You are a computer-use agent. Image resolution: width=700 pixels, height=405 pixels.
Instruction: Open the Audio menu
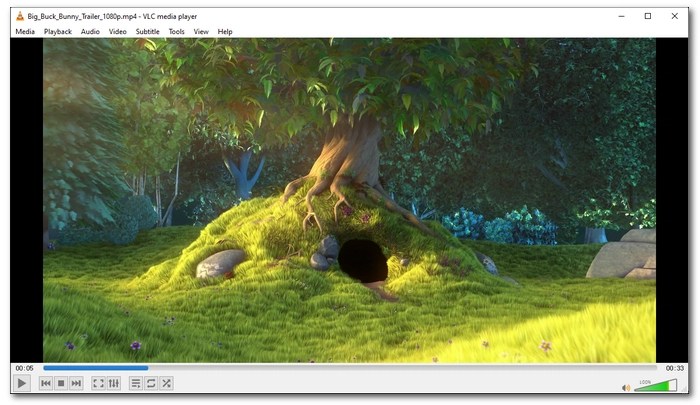[90, 32]
